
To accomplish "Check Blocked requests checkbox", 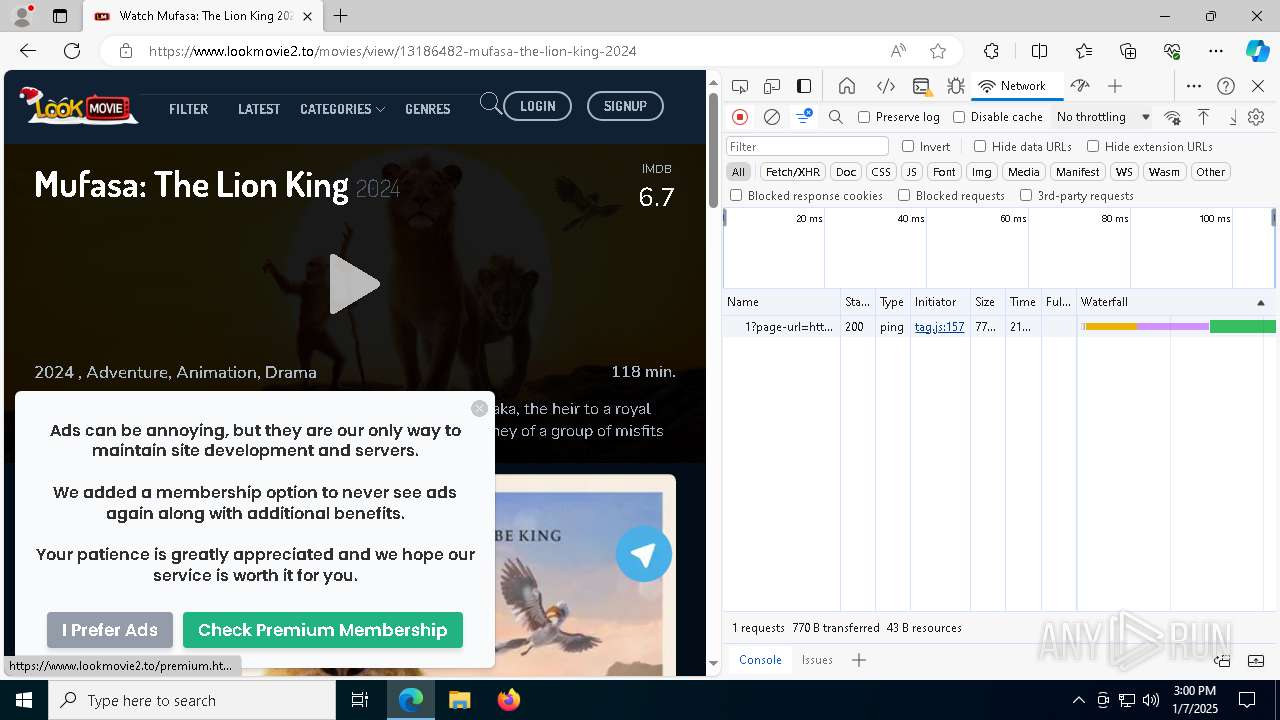I will pyautogui.click(x=904, y=196).
